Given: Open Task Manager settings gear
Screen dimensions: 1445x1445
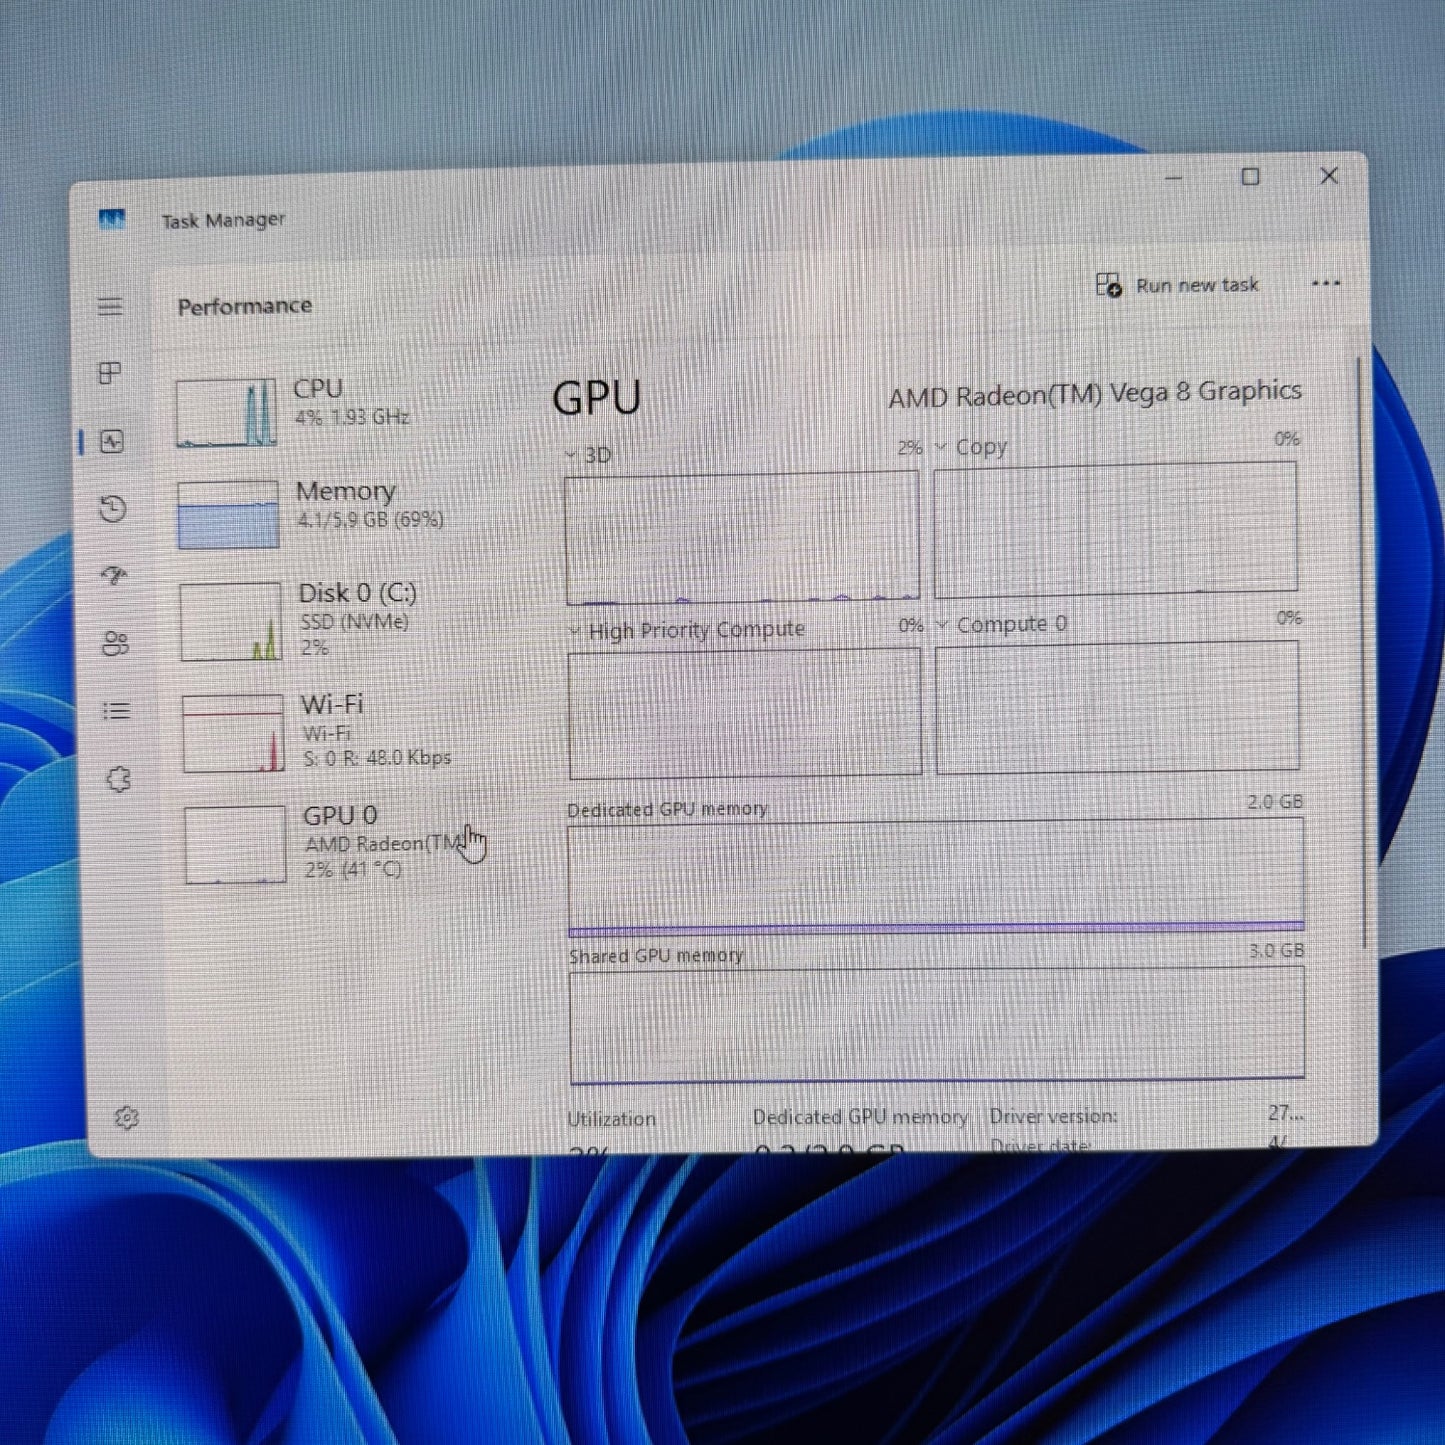Looking at the screenshot, I should (x=126, y=1118).
